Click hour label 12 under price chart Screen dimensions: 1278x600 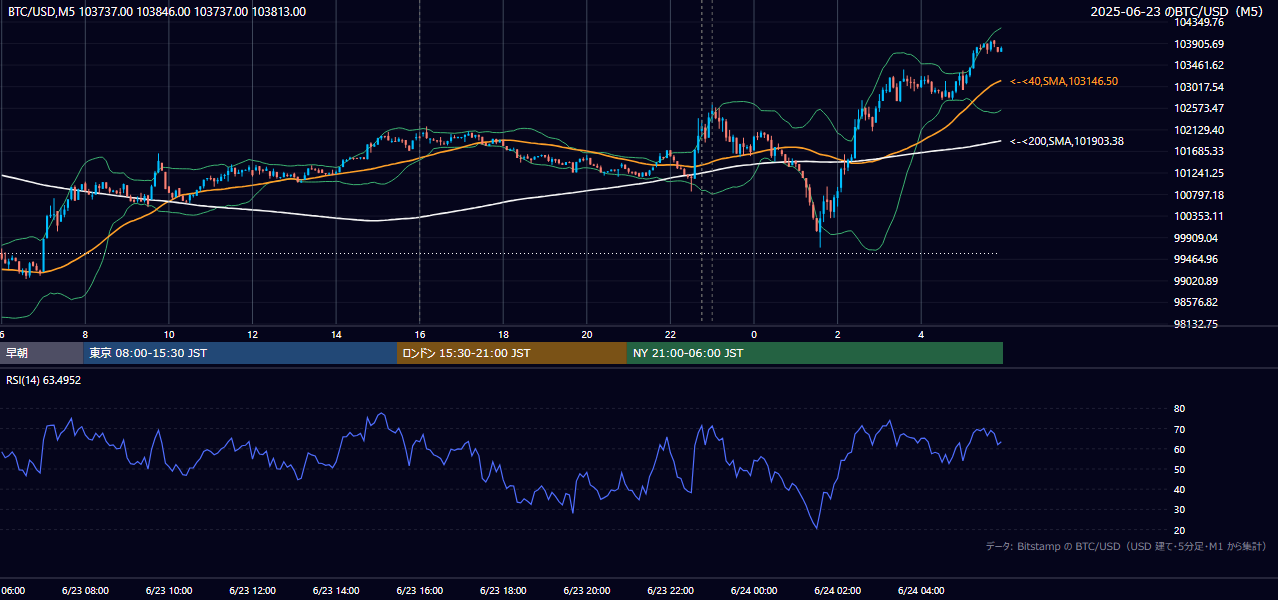coord(253,334)
